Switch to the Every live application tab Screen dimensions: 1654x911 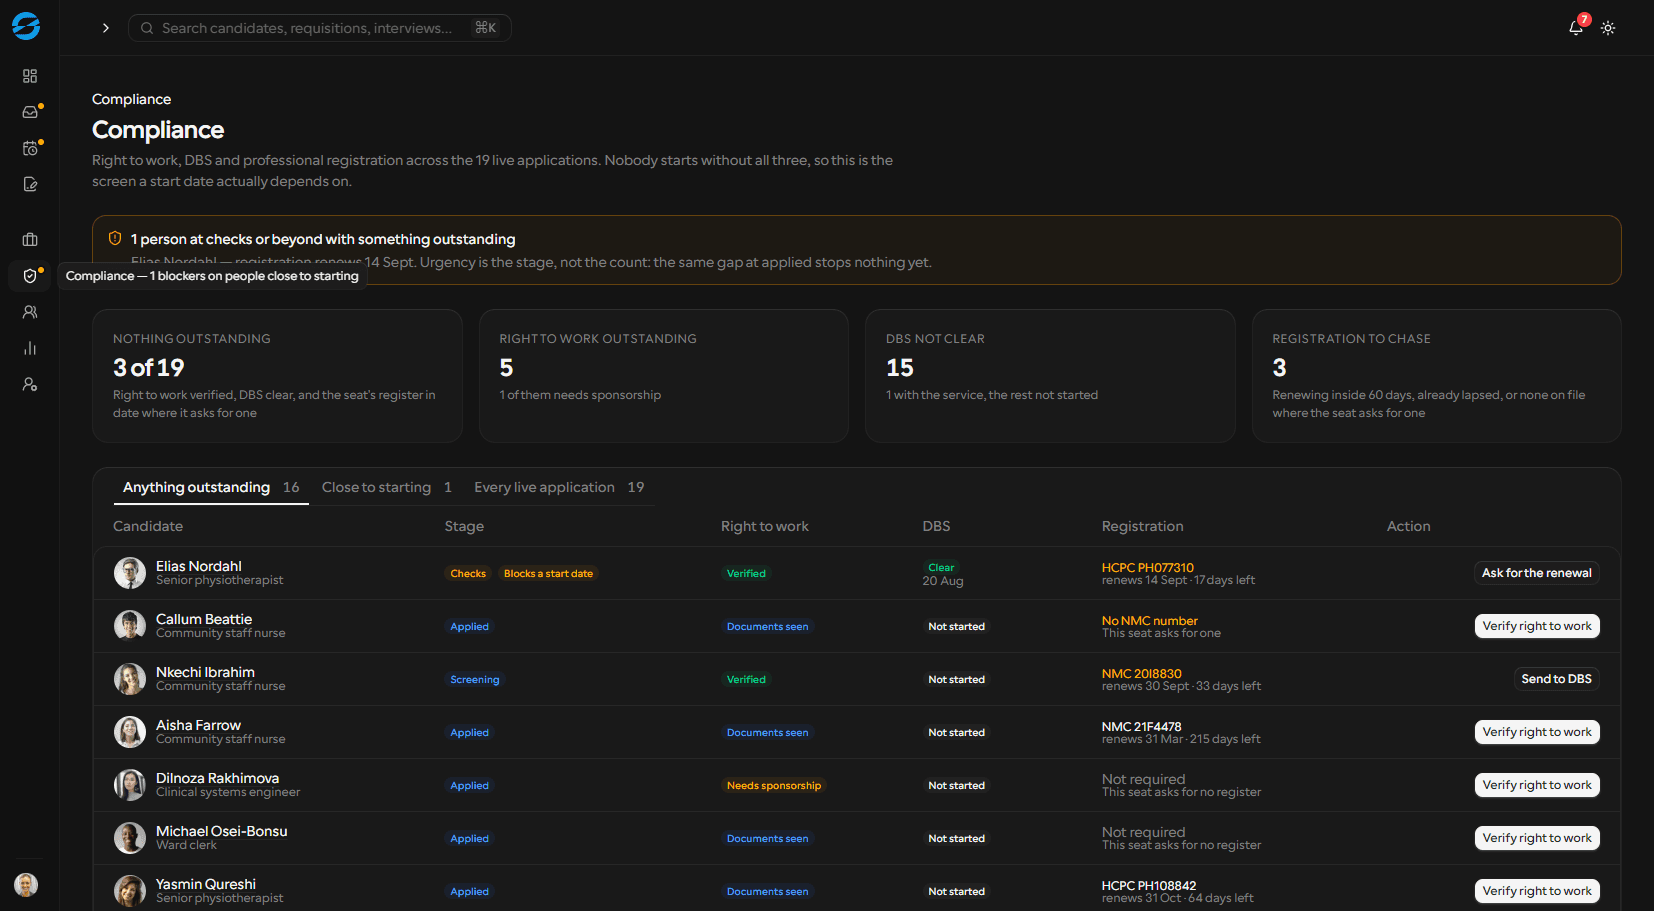(x=559, y=487)
